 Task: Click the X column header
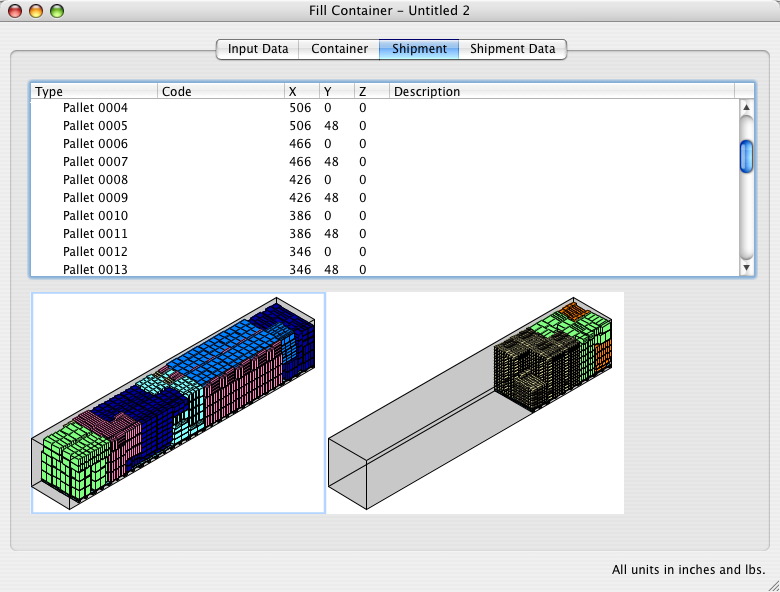(x=302, y=92)
